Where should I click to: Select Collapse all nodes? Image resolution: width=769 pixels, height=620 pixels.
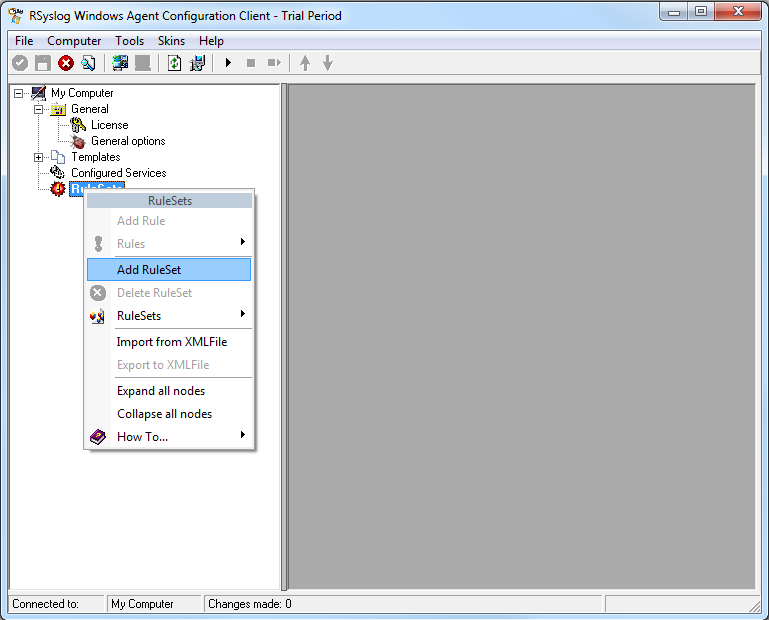coord(169,414)
